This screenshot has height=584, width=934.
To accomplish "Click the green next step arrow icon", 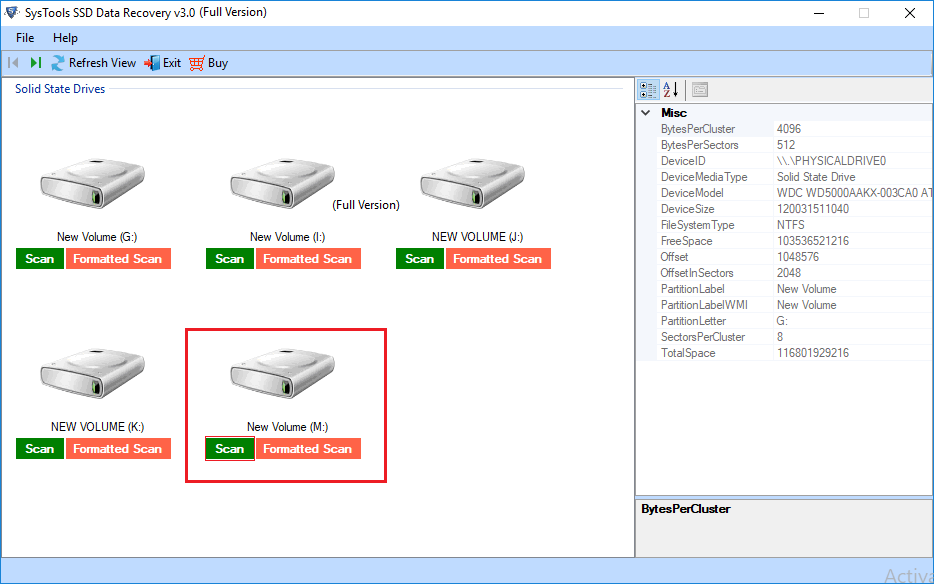I will (35, 63).
